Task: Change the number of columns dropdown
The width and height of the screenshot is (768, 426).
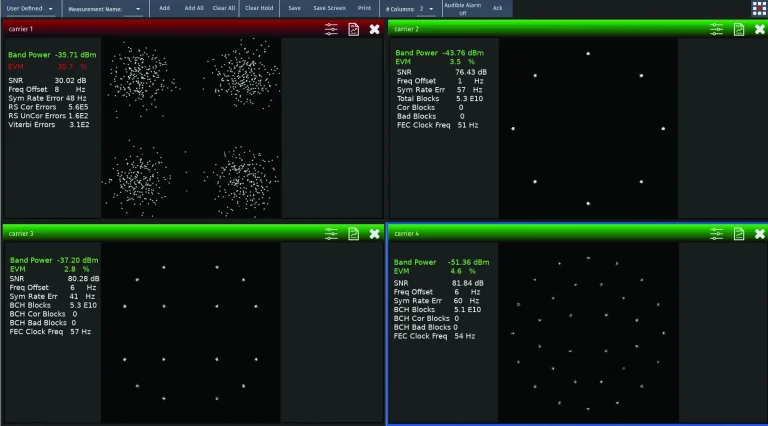Action: [427, 8]
